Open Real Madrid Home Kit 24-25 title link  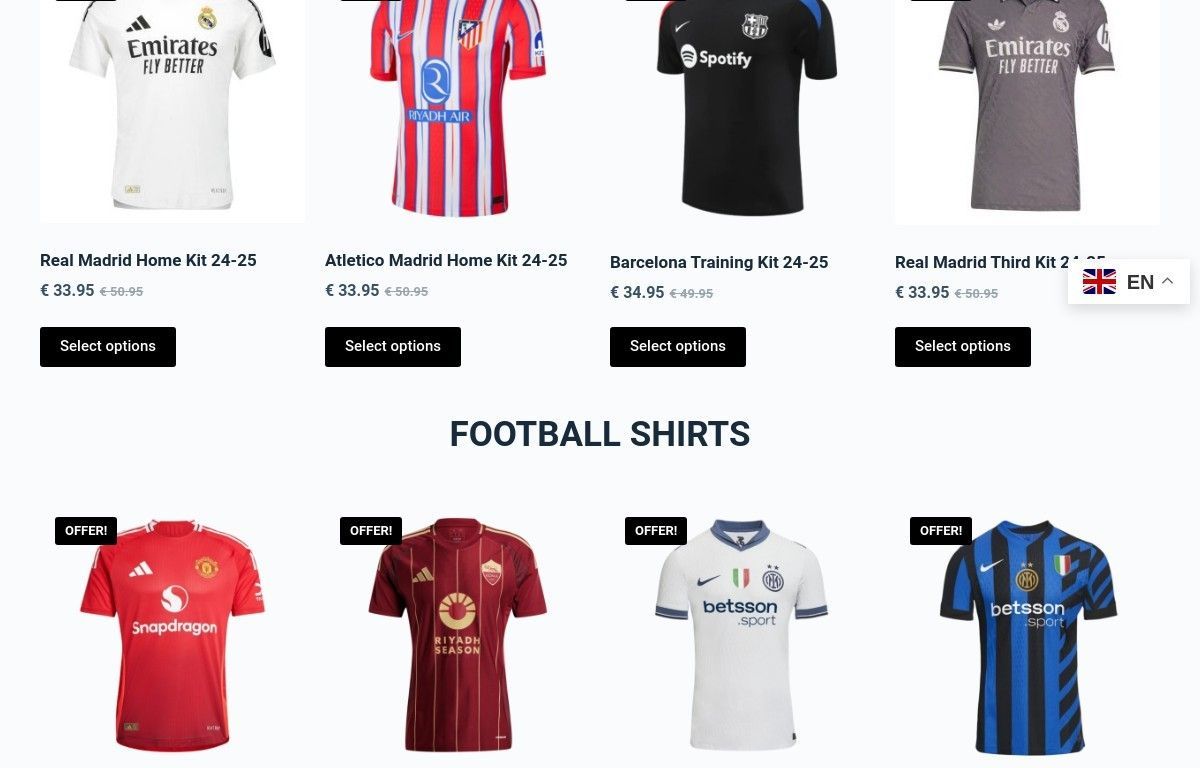pos(148,260)
